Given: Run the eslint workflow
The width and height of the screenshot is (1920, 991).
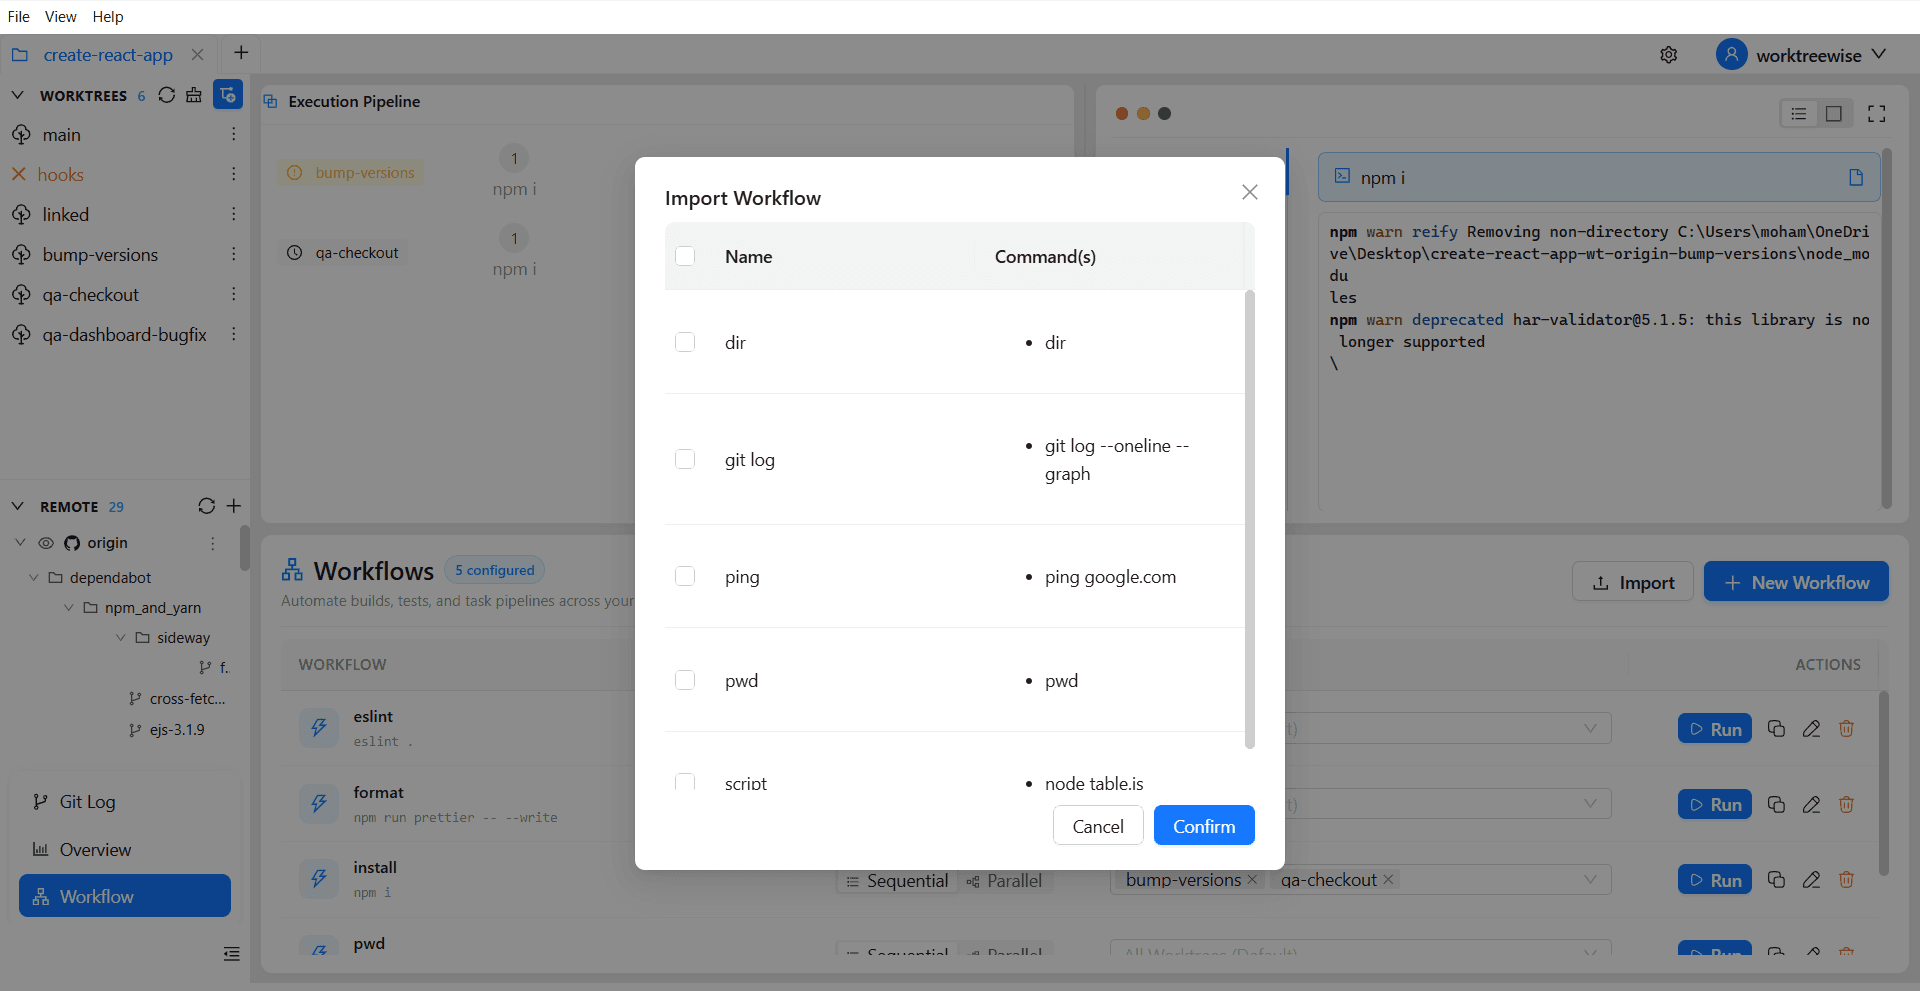Looking at the screenshot, I should point(1714,729).
